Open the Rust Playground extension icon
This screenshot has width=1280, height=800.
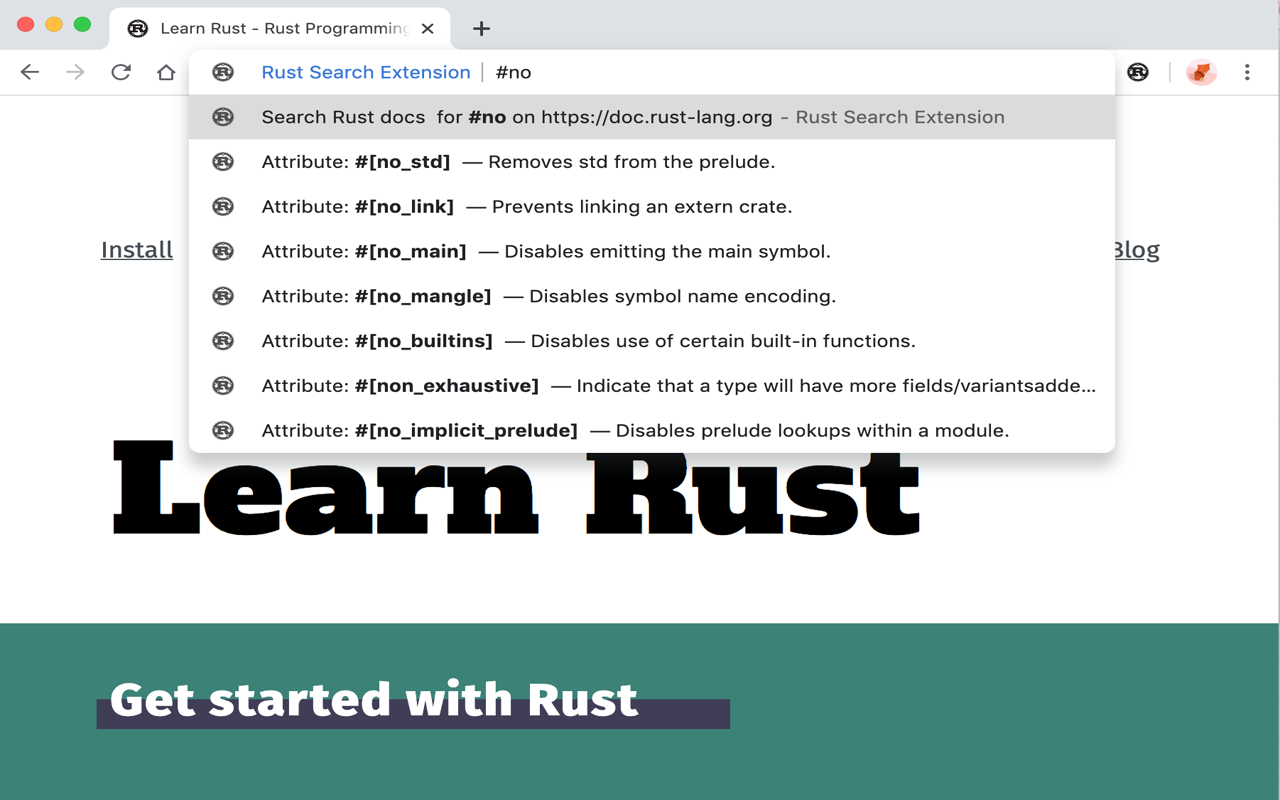[x=1200, y=72]
